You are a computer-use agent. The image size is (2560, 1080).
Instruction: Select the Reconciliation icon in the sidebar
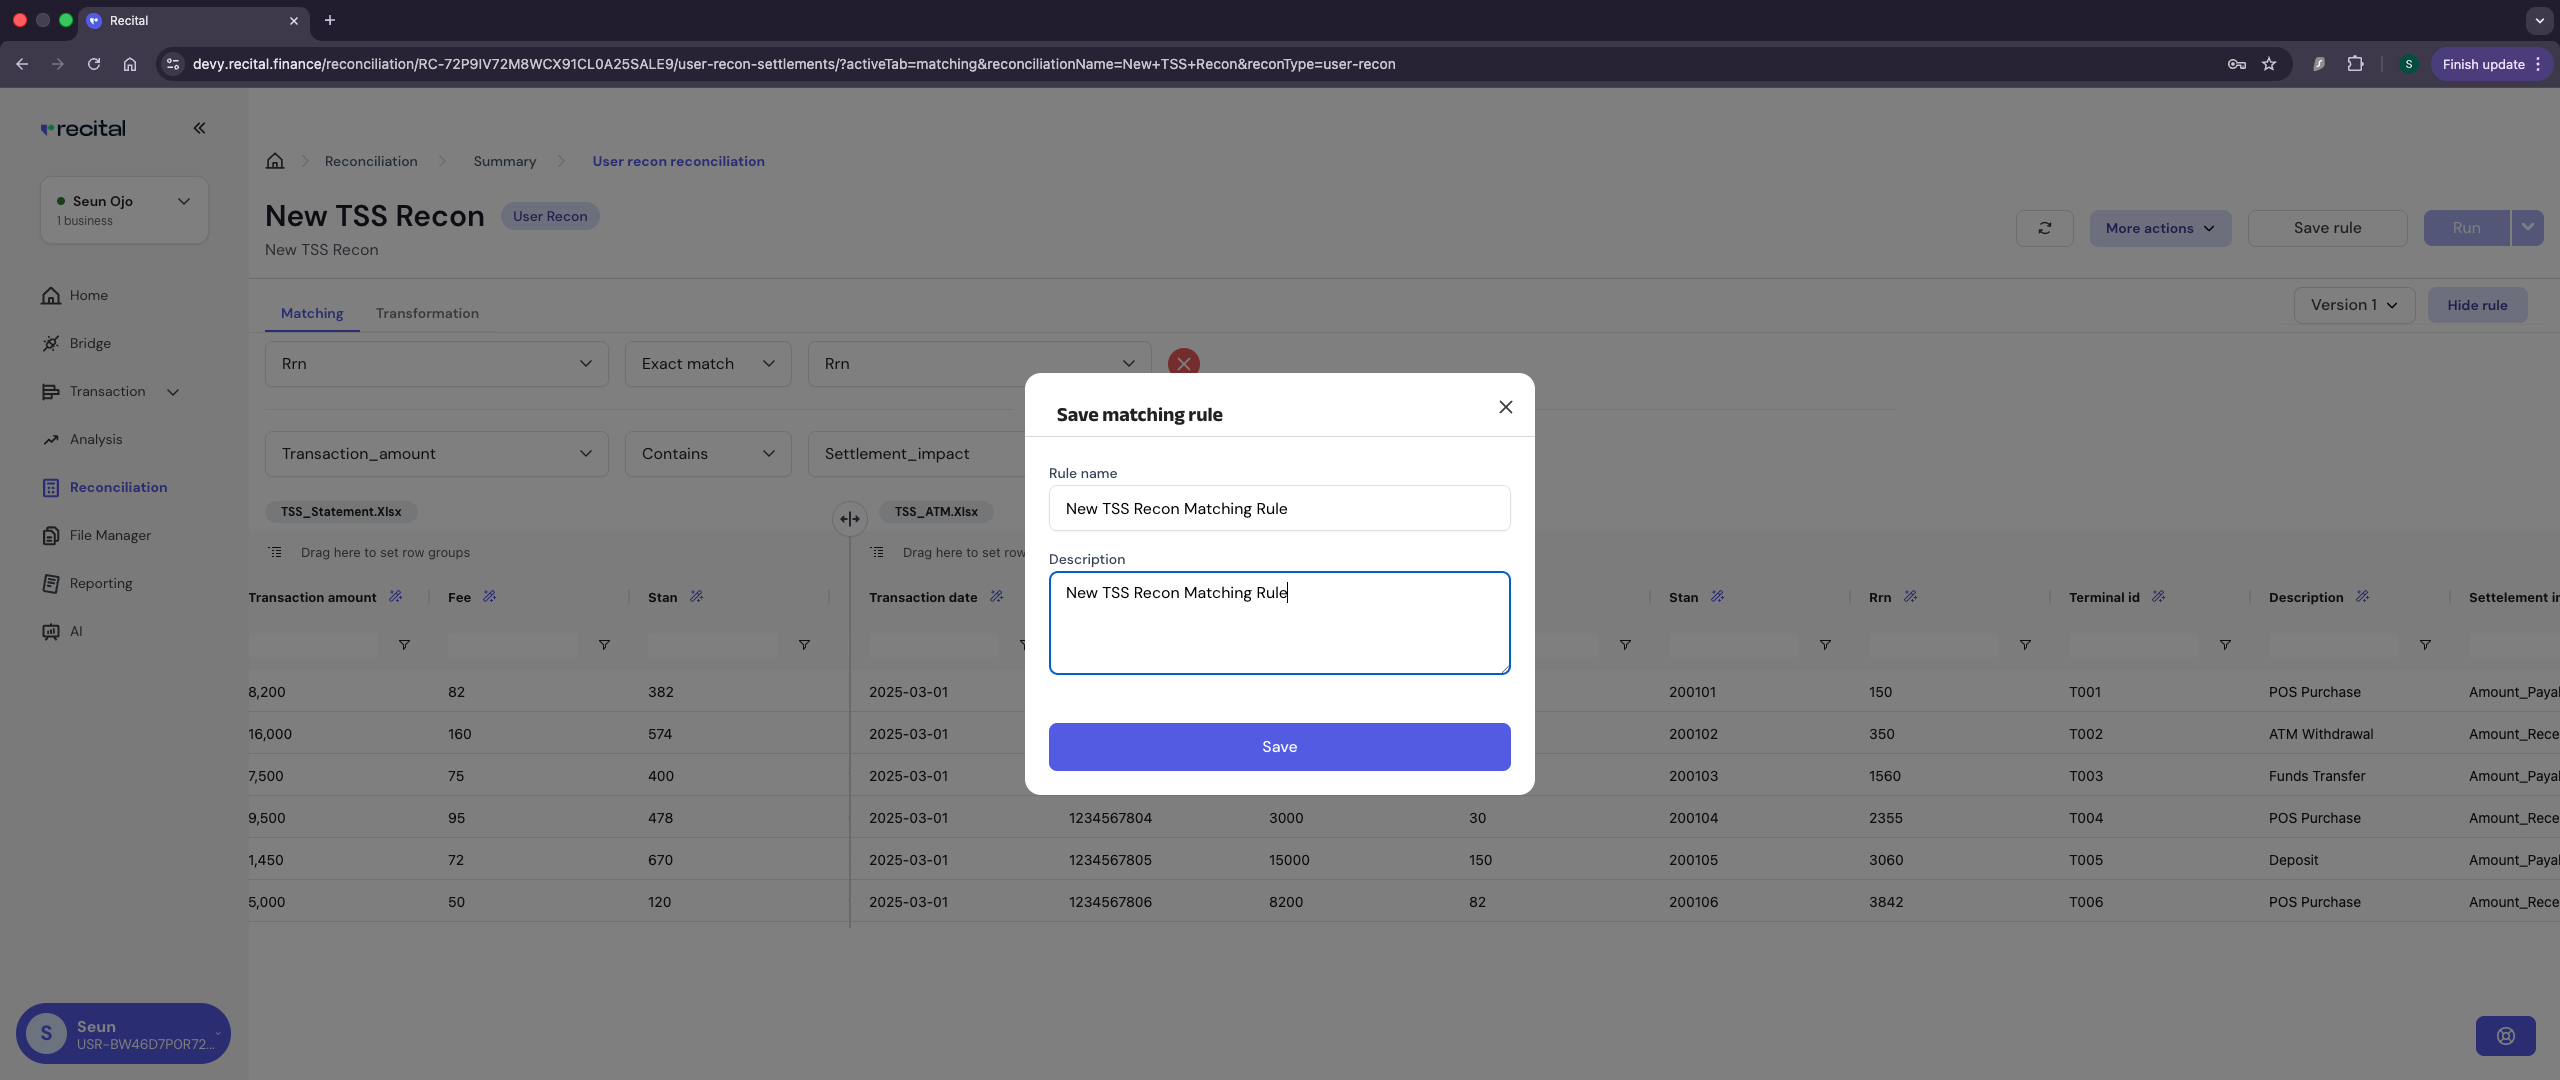pos(52,487)
